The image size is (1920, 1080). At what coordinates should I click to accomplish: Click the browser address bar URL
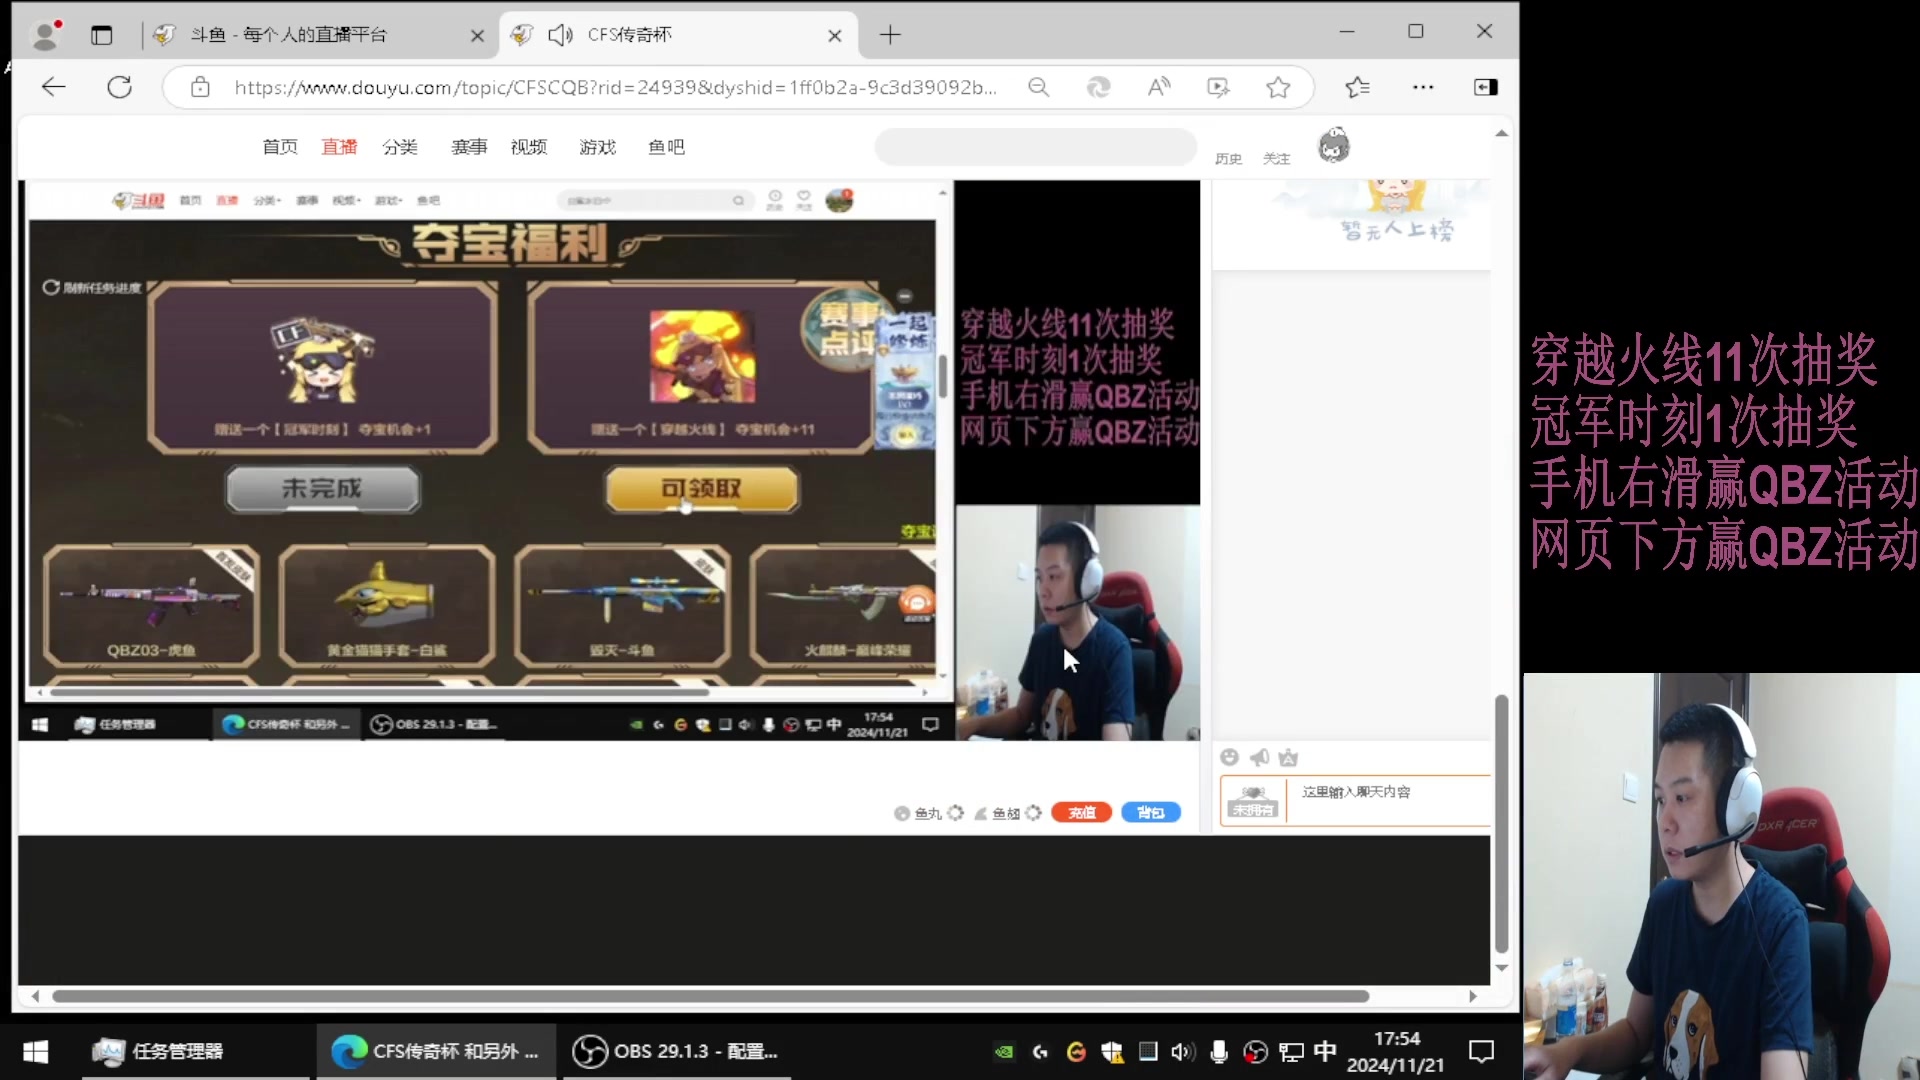(x=615, y=87)
